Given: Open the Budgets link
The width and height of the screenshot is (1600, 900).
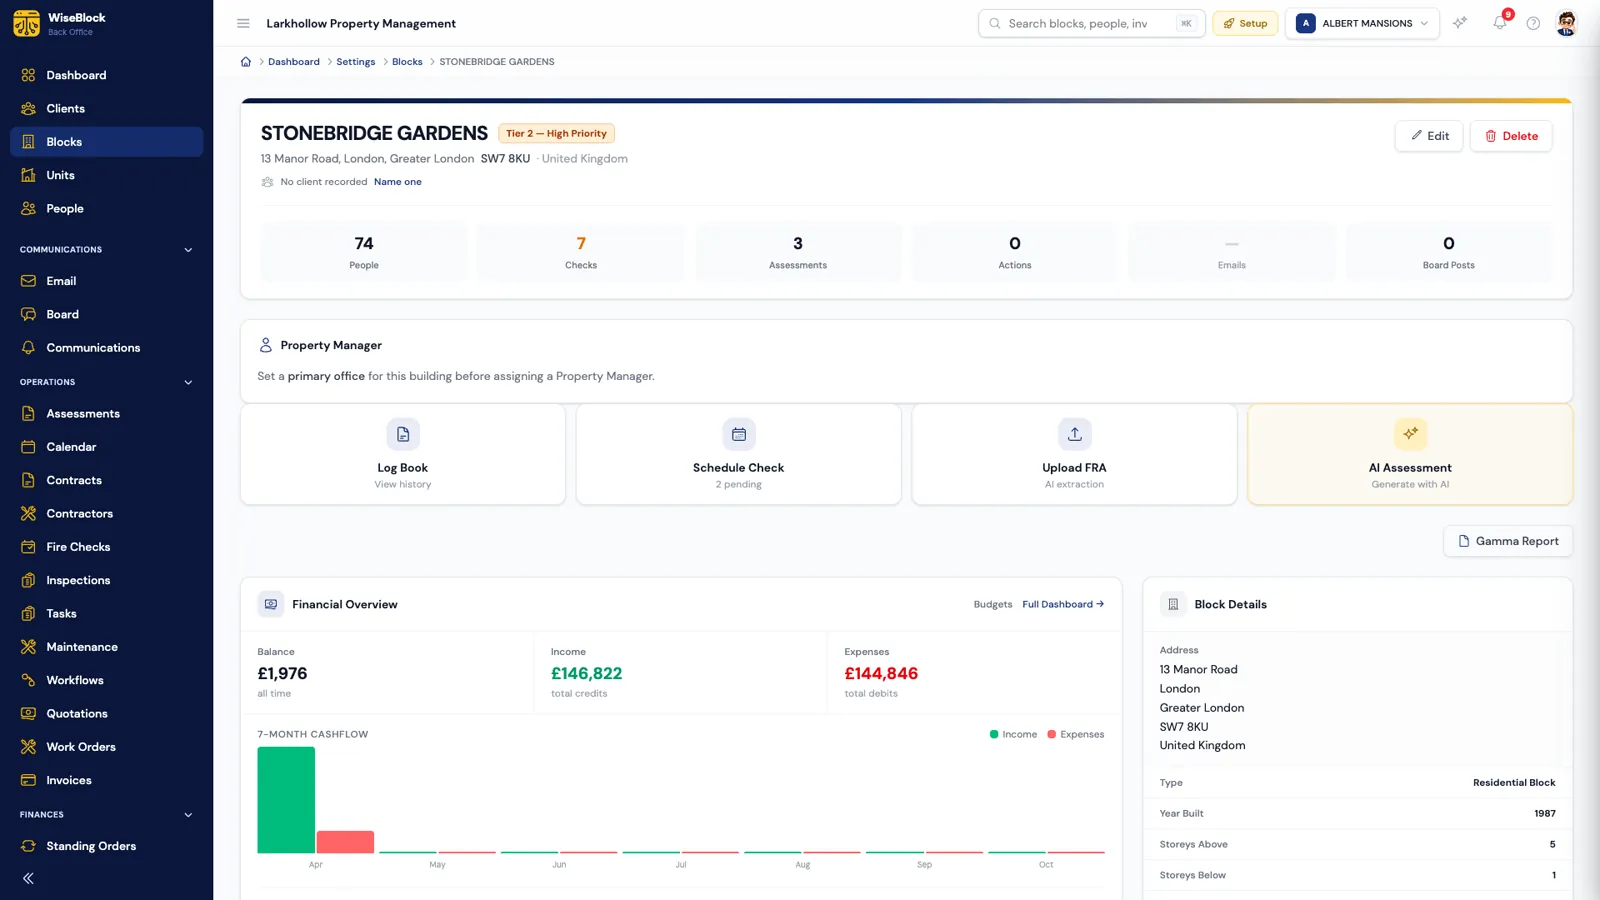Looking at the screenshot, I should (x=993, y=604).
